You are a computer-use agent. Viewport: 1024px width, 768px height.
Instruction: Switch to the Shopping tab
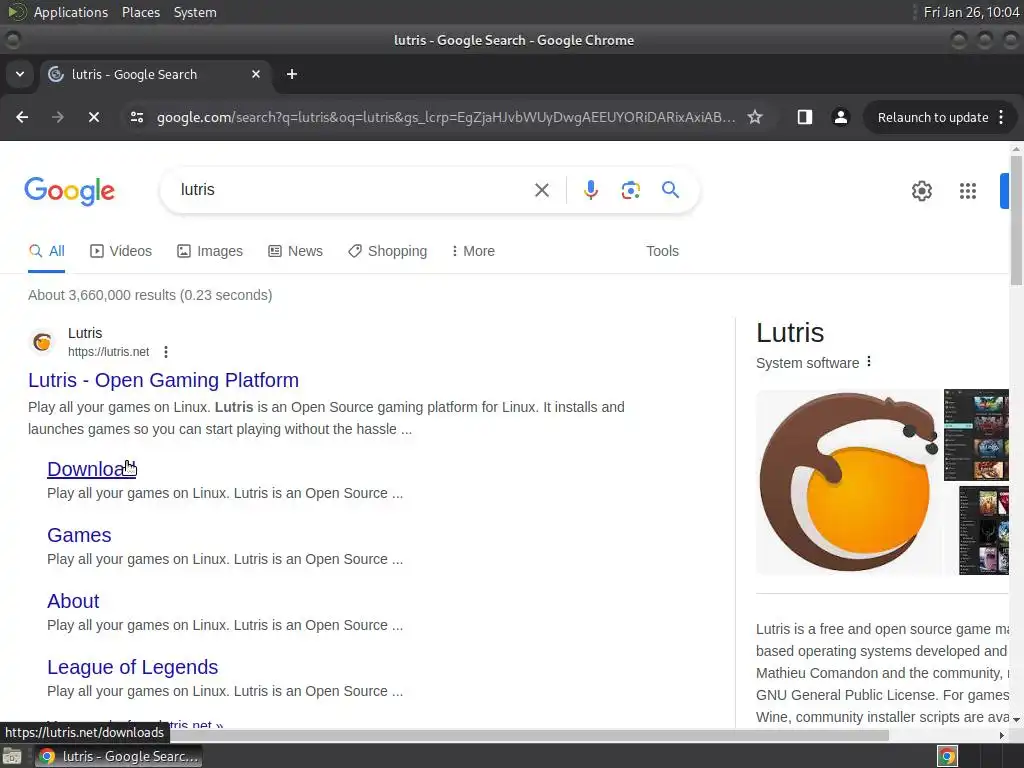(x=387, y=251)
